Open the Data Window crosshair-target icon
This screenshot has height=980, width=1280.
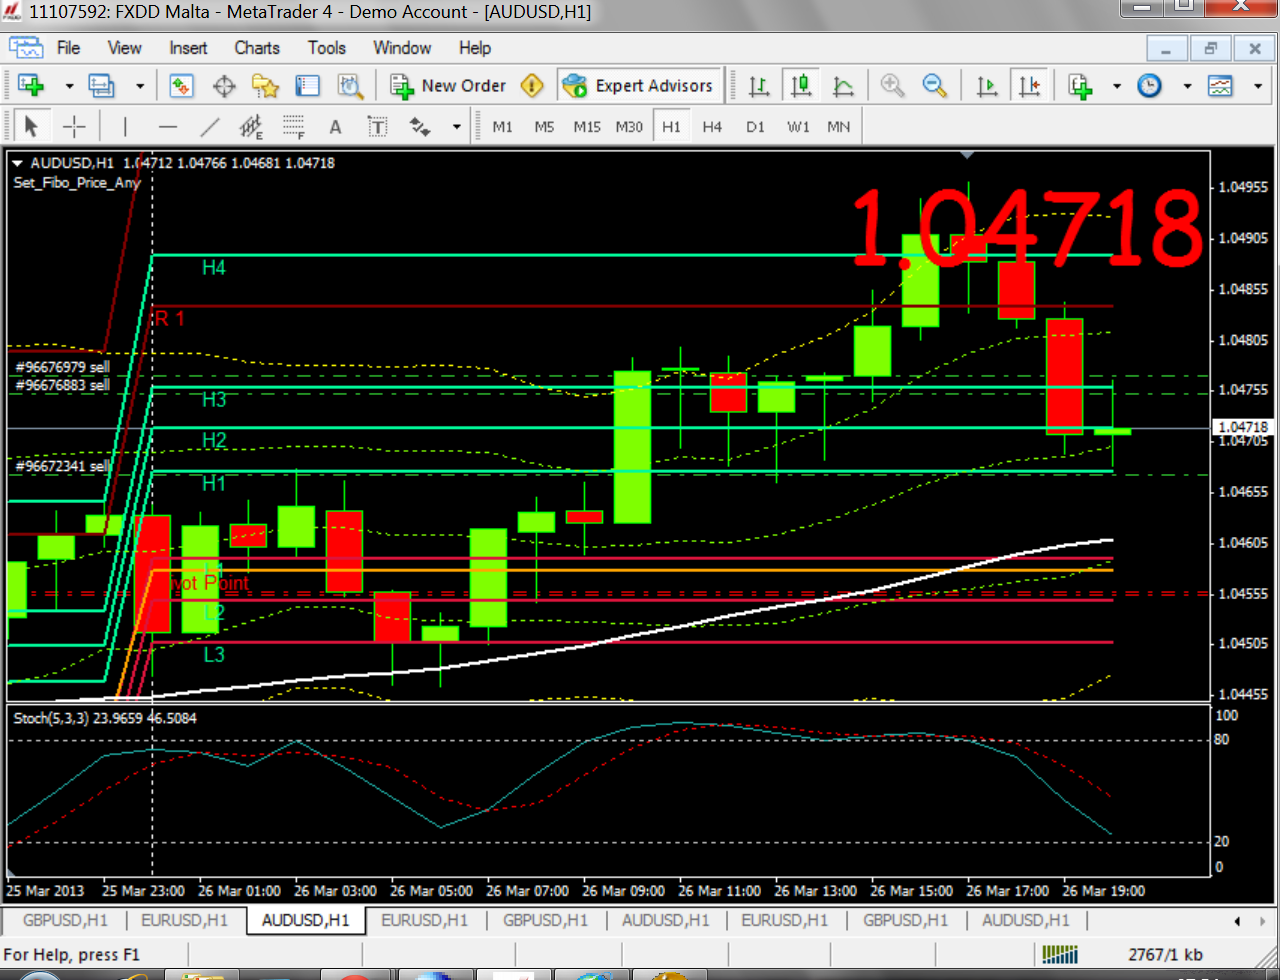(x=224, y=86)
